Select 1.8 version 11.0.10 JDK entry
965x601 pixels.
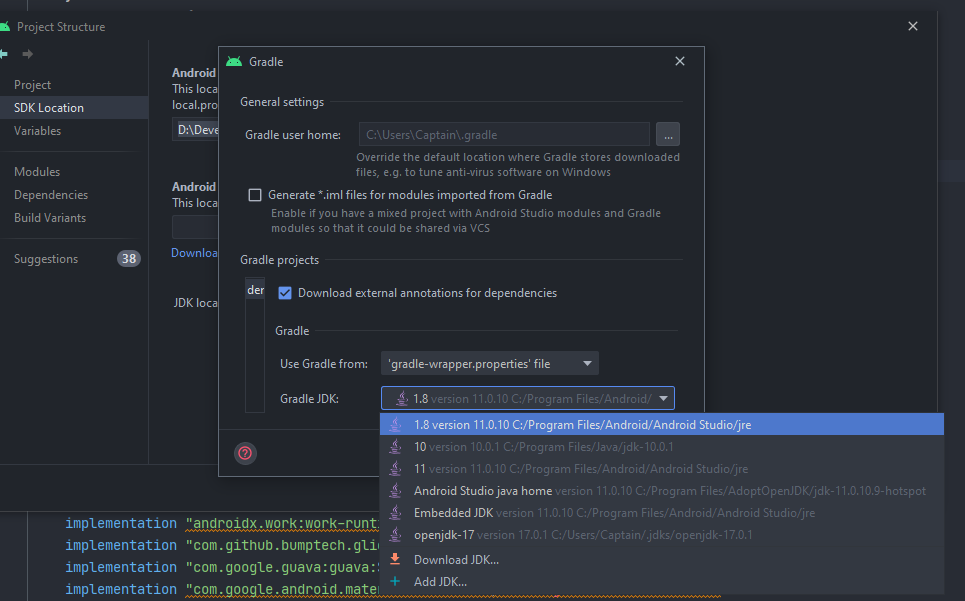pos(662,424)
